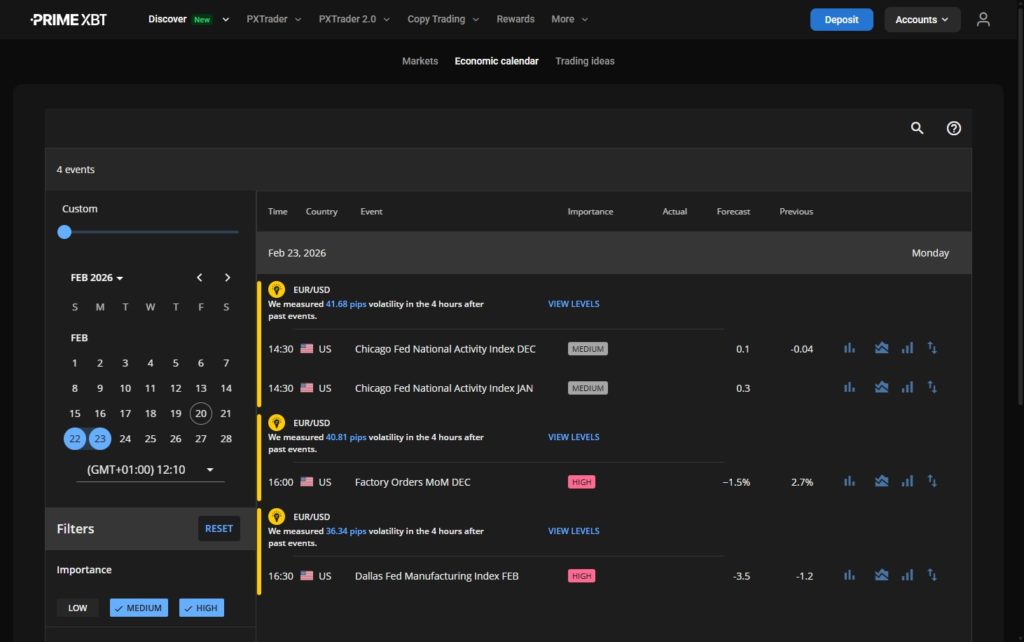1024x642 pixels.
Task: Click the bar chart icon on Chicago Fed JAN row
Action: click(907, 387)
